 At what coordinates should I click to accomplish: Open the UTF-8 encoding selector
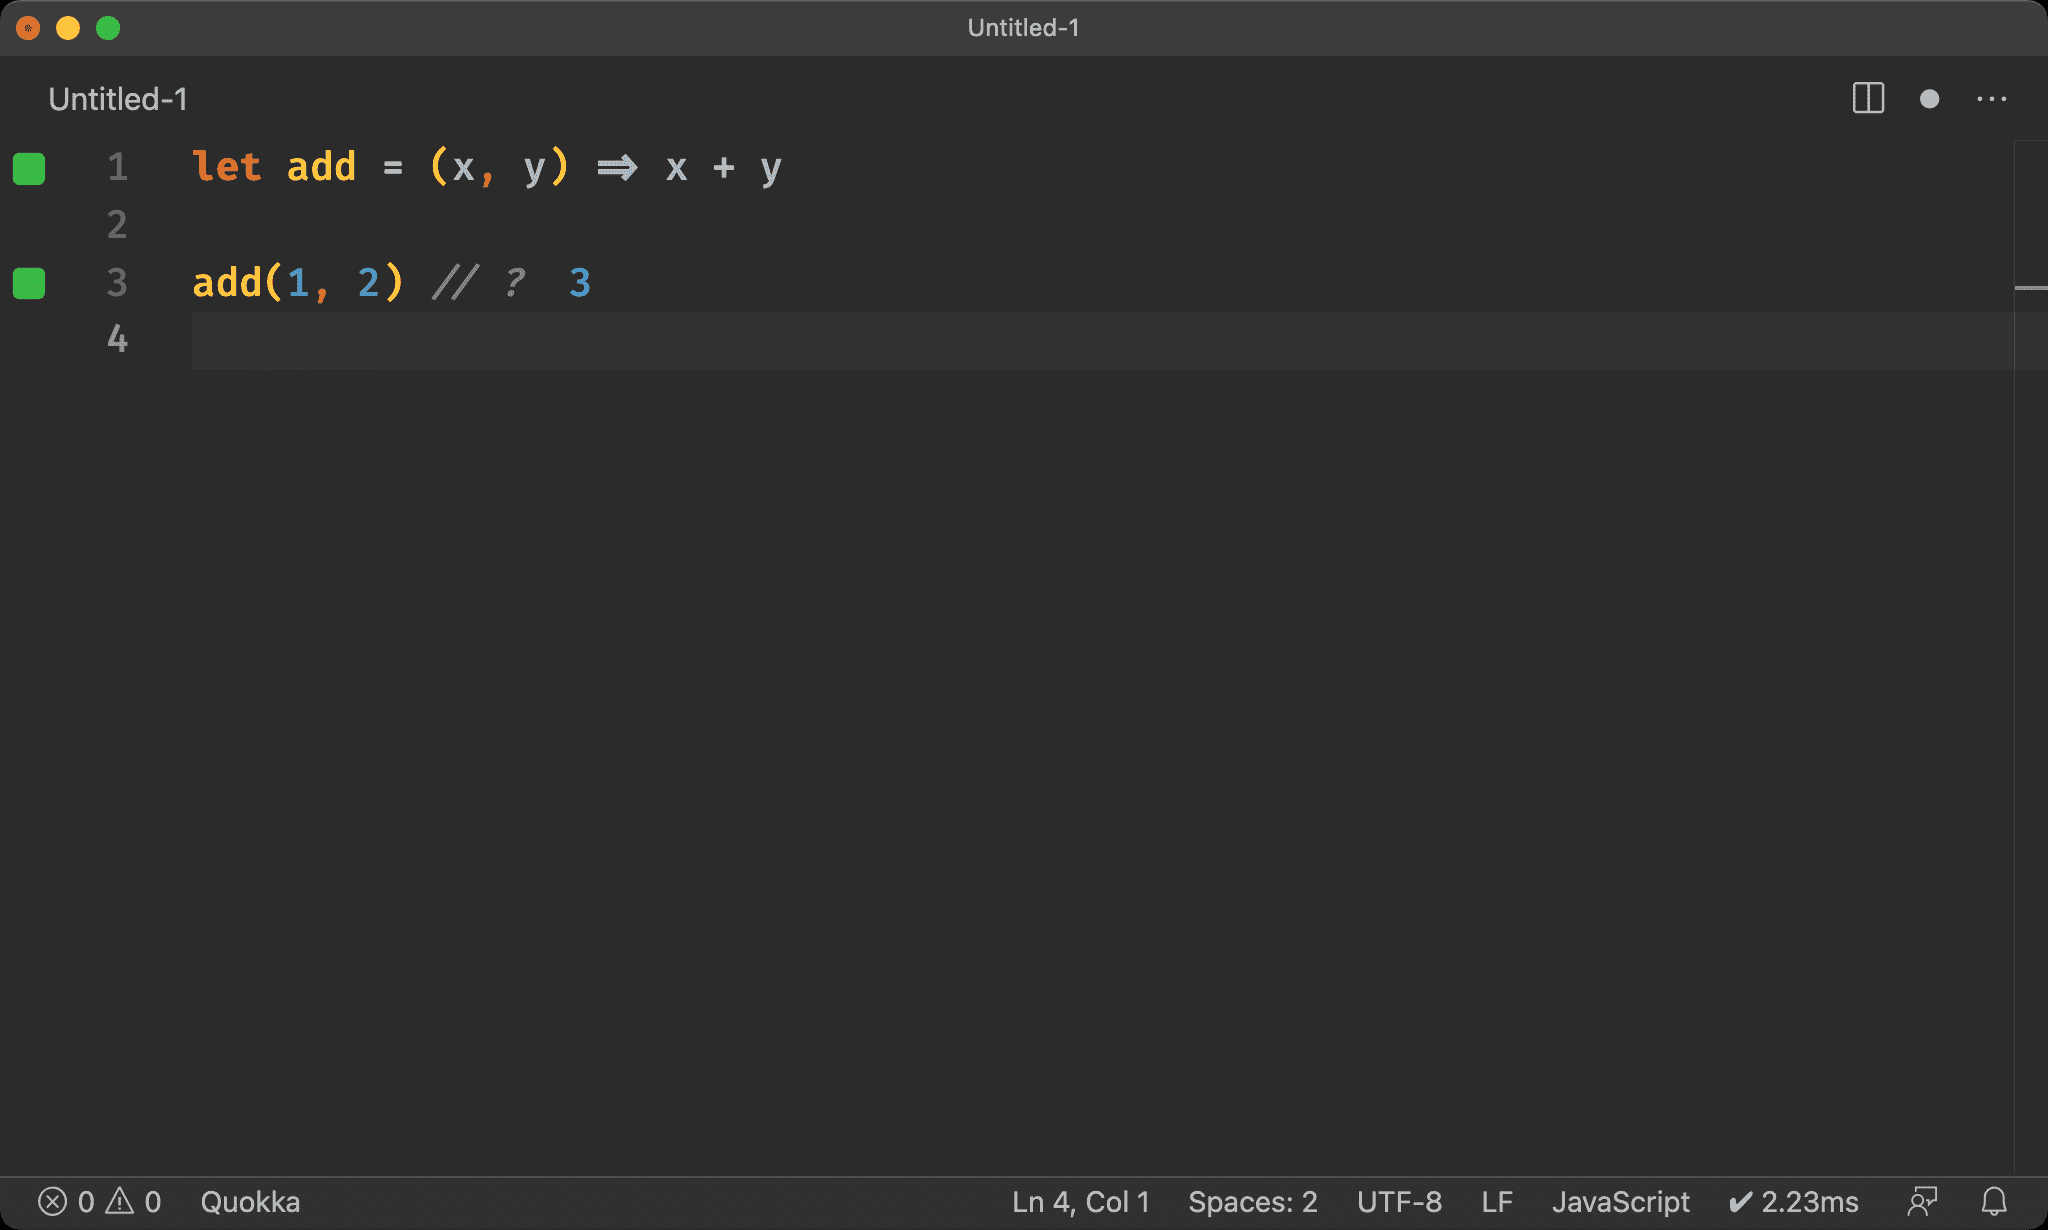pyautogui.click(x=1399, y=1201)
